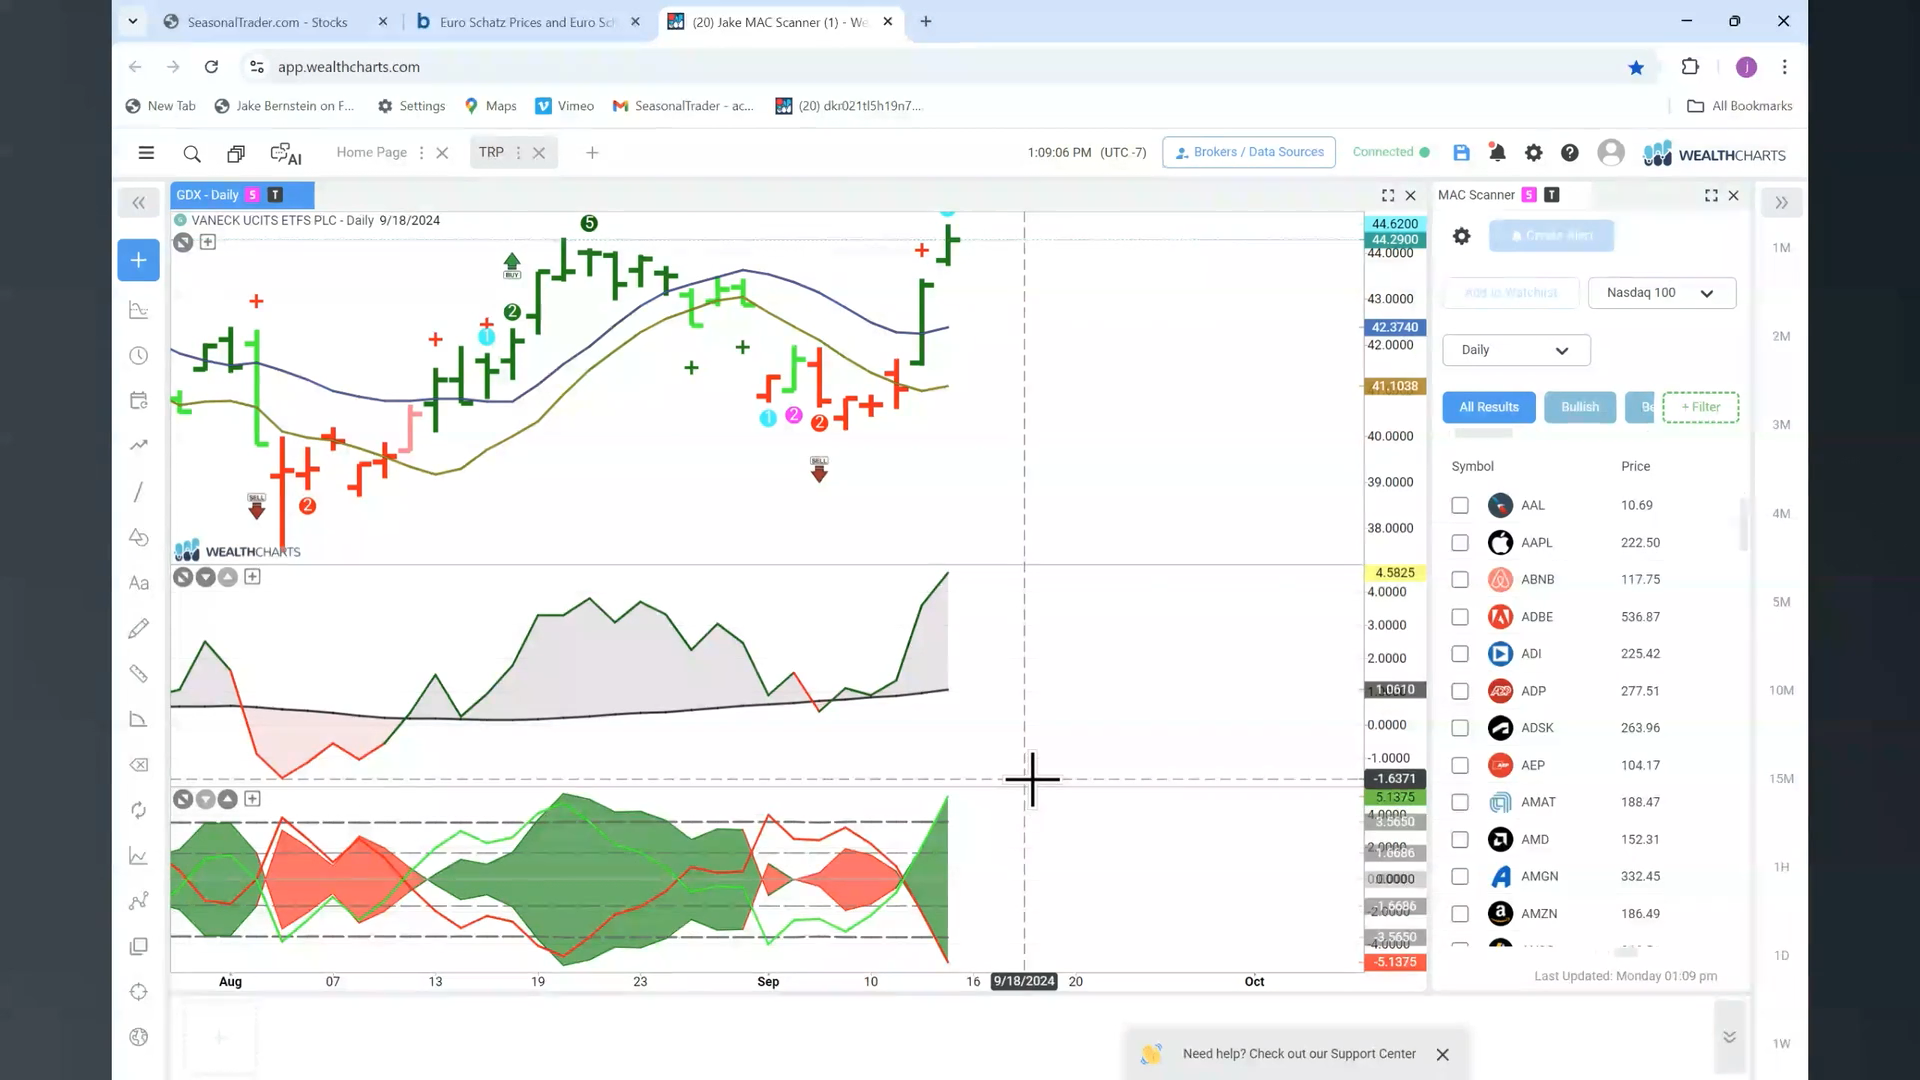Open the hamburger main menu
Viewport: 1920px width, 1080px height.
tap(146, 153)
